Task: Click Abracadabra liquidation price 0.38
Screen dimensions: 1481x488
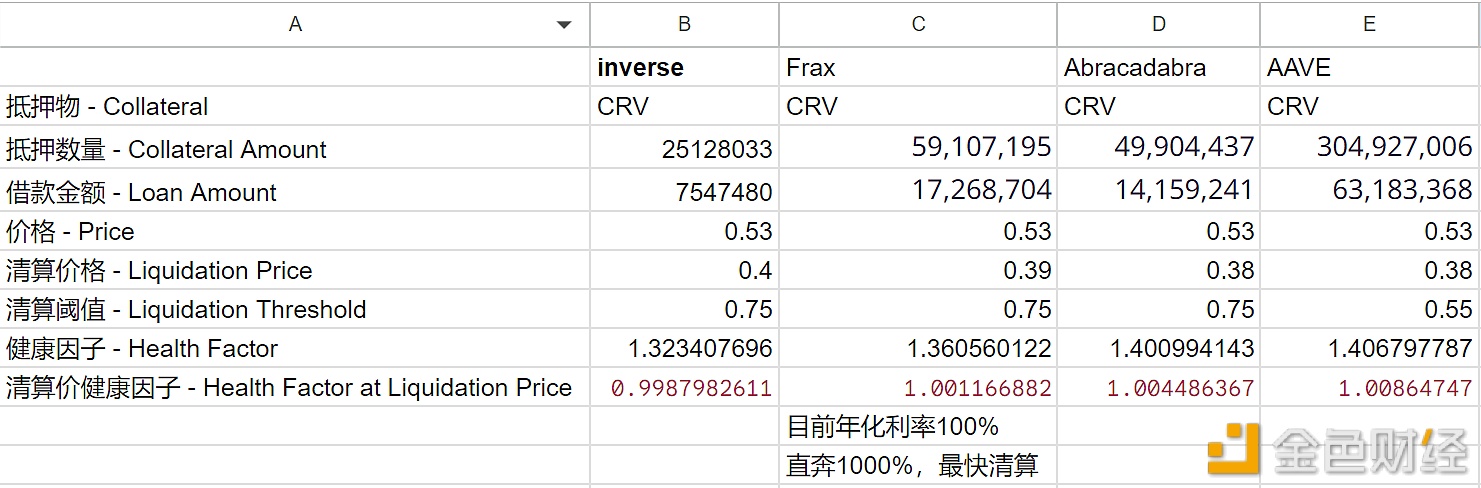Action: [x=1158, y=270]
